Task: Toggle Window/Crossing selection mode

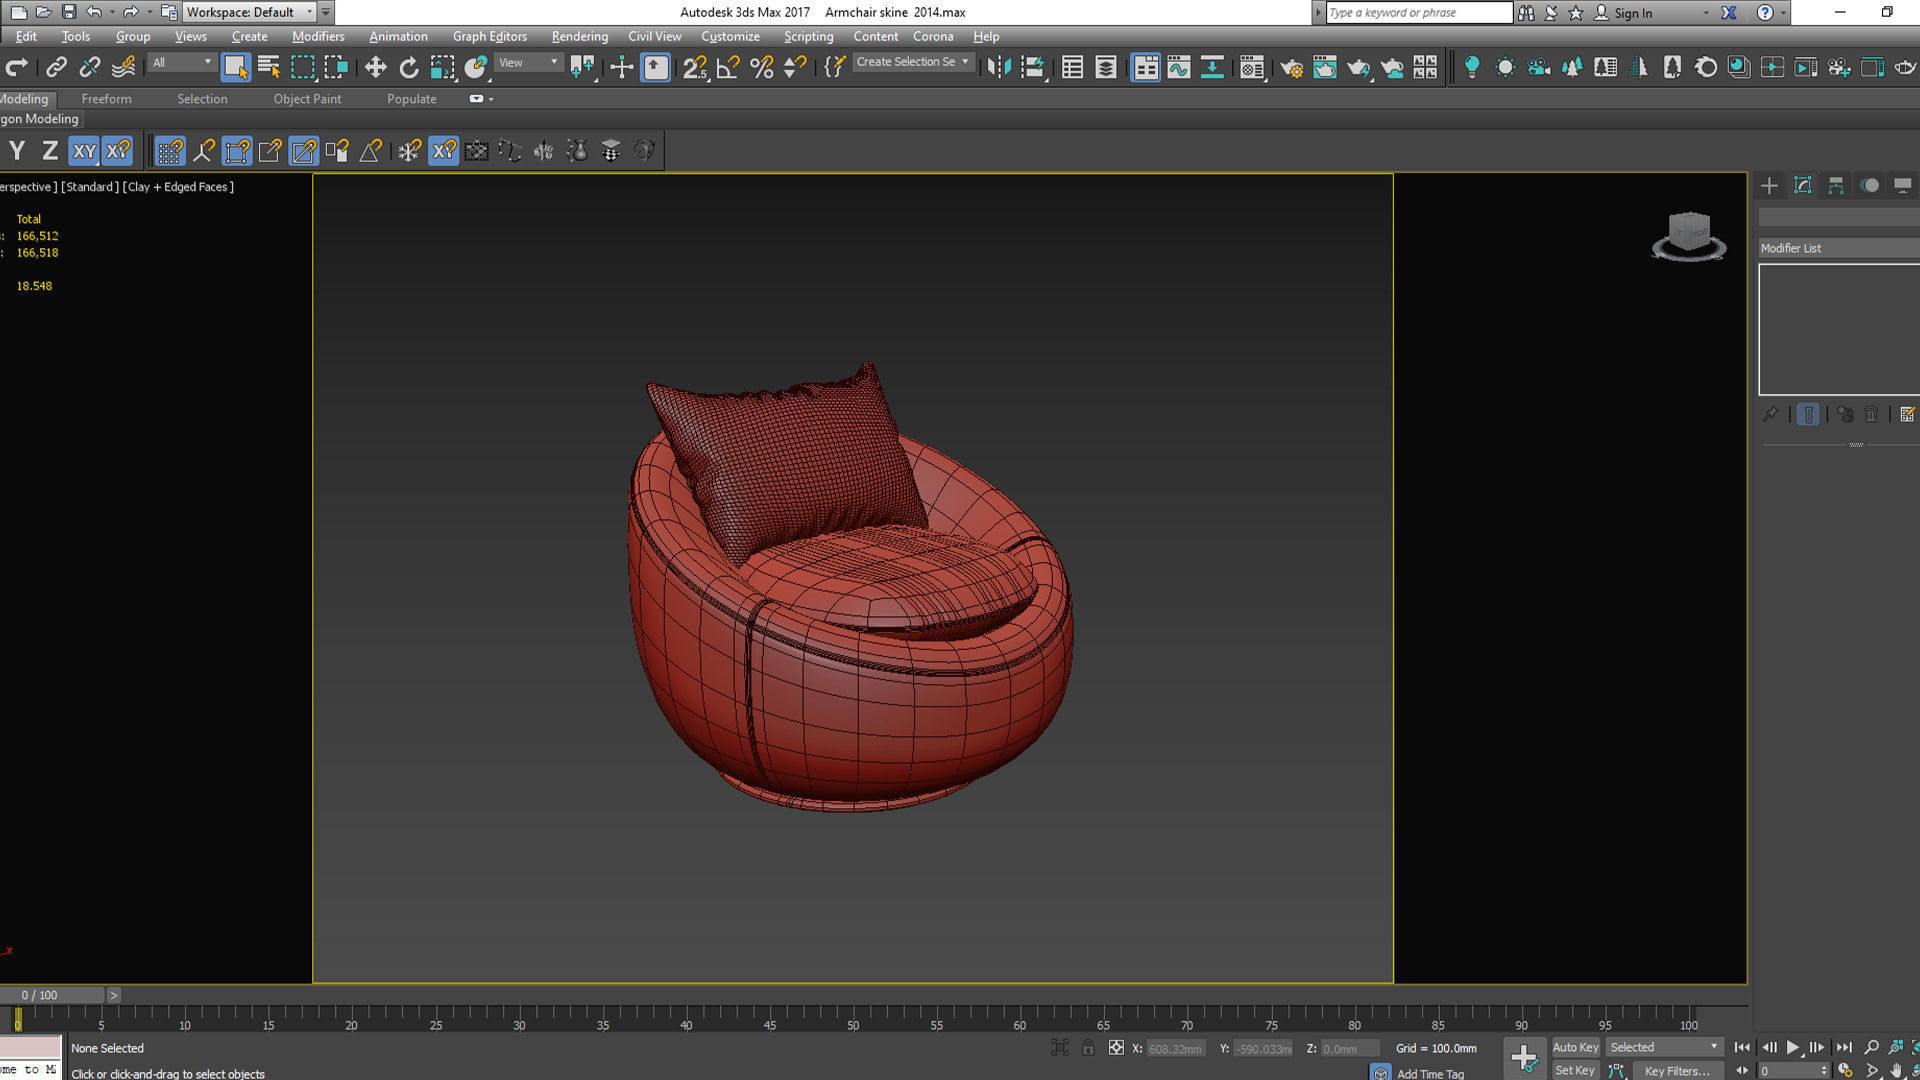Action: 336,67
